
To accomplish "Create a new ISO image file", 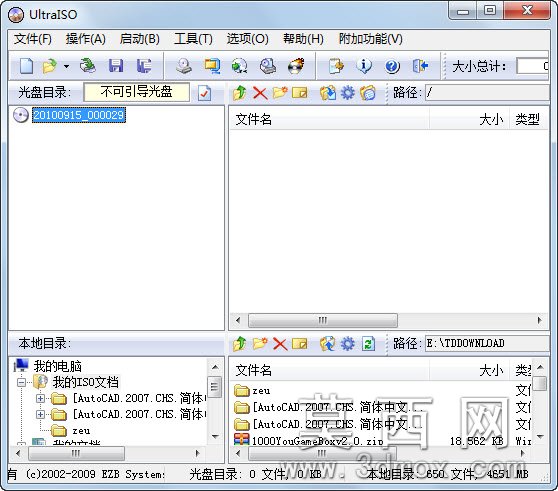I will point(26,66).
